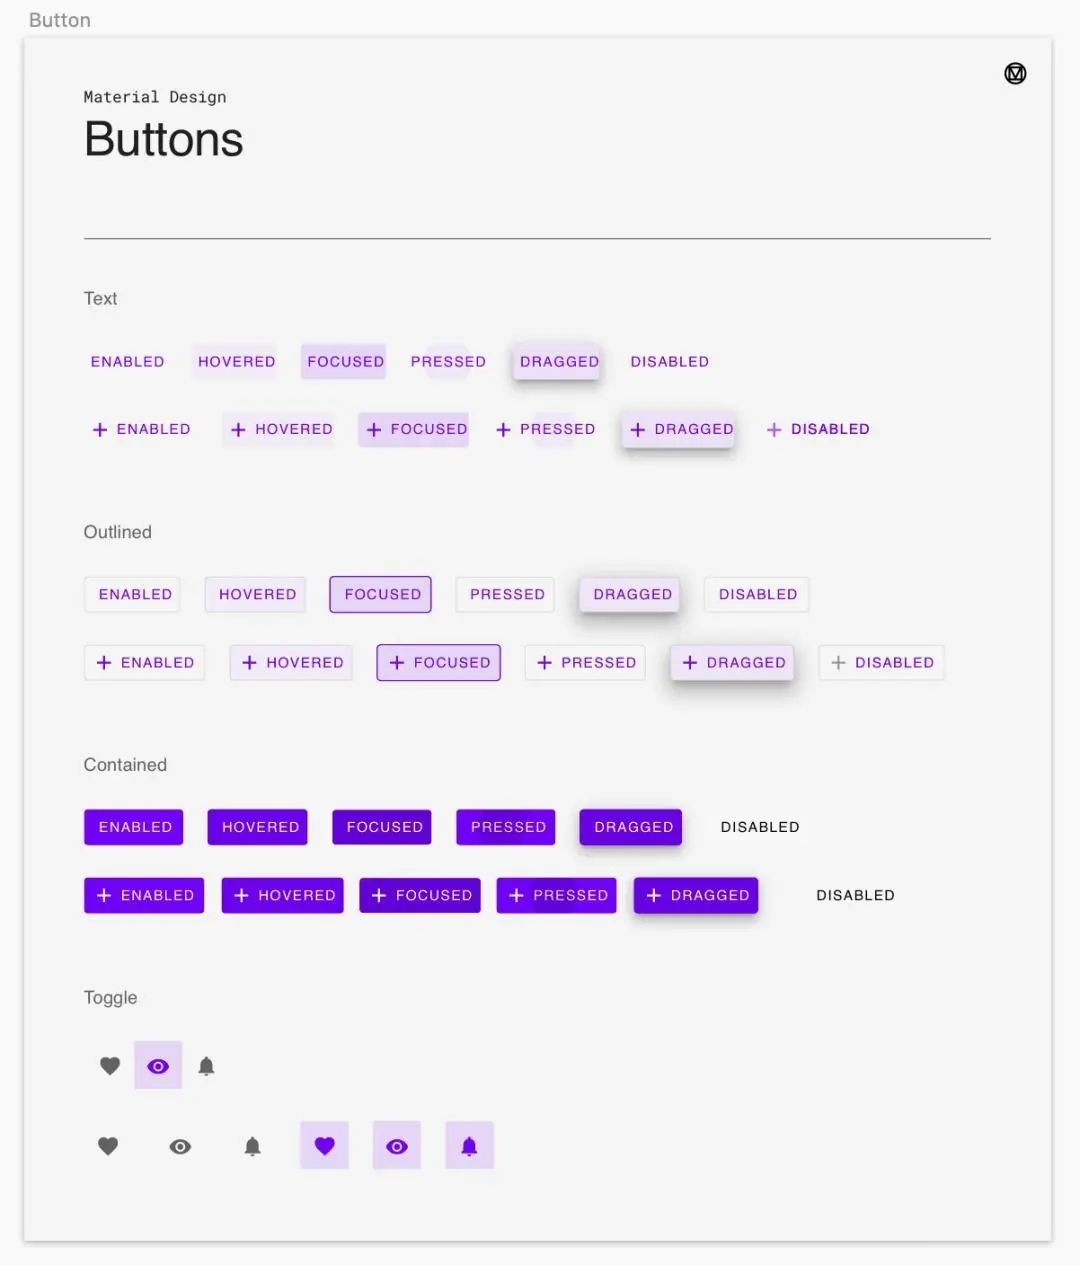Click the contained PRESSED button without icon
Screen dimensions: 1080x1265
pos(506,827)
